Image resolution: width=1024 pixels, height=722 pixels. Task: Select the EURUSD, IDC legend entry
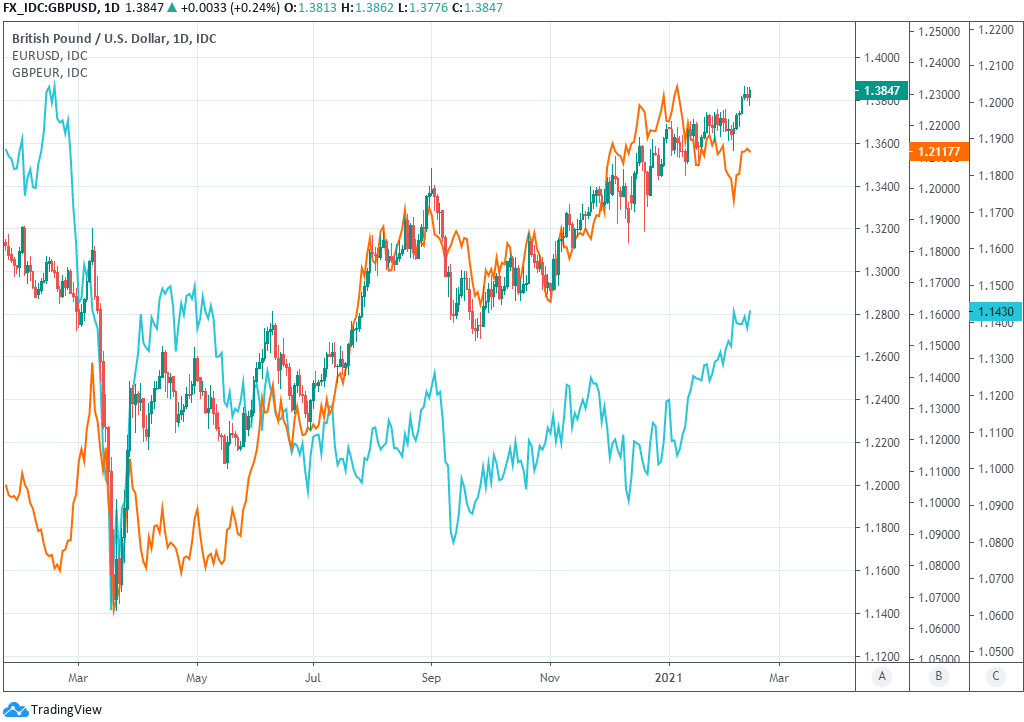pos(50,56)
